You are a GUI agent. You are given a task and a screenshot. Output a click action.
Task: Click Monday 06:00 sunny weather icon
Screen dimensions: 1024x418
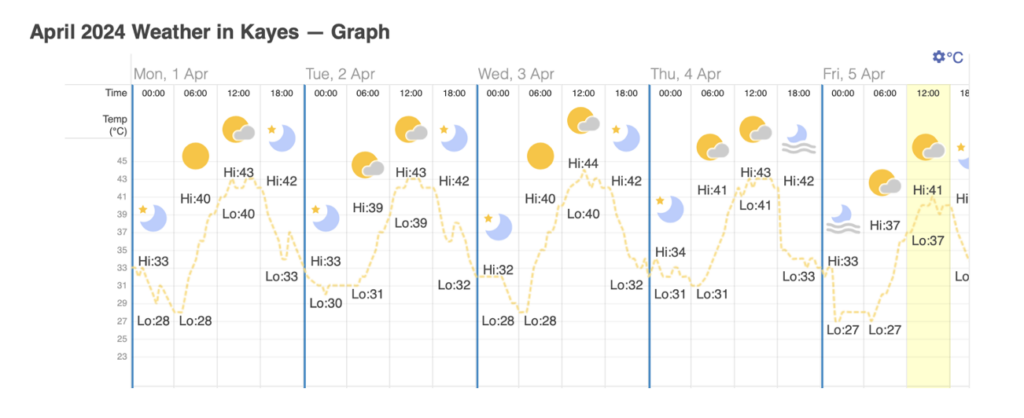tap(195, 156)
